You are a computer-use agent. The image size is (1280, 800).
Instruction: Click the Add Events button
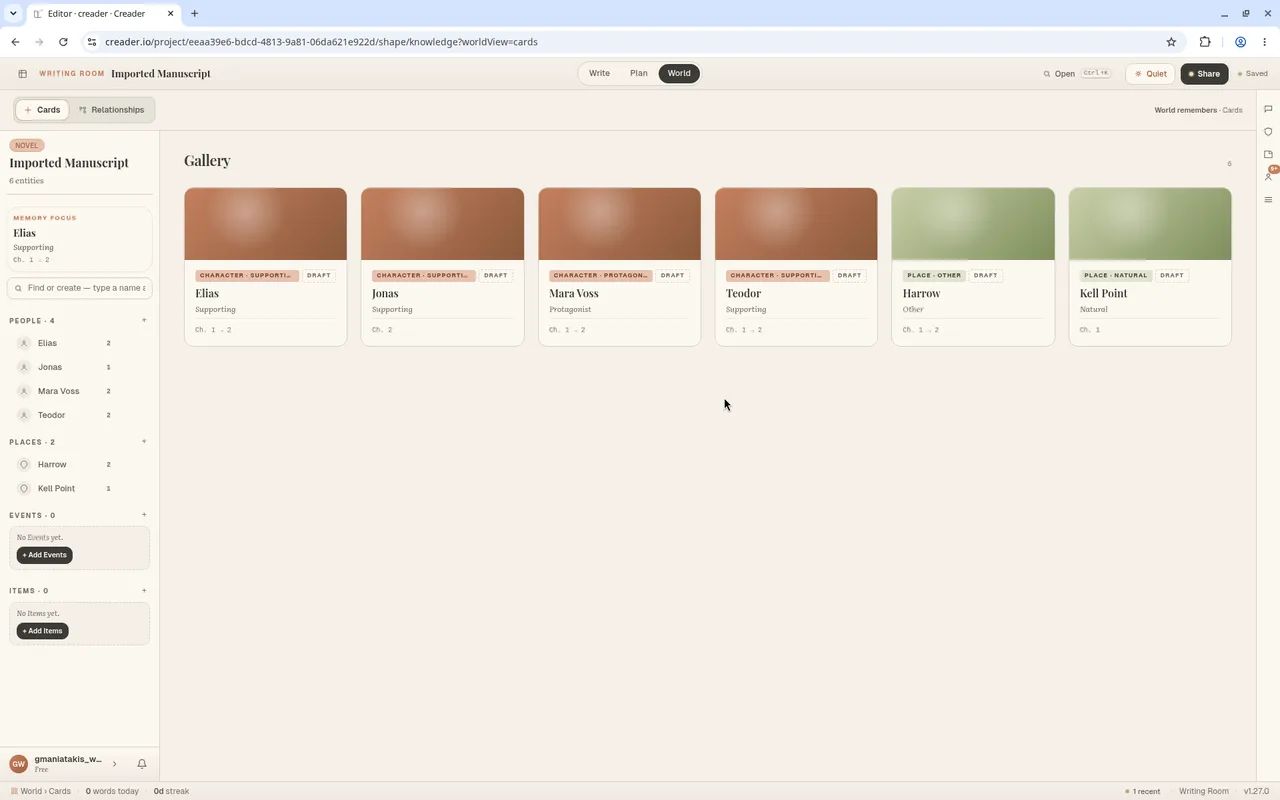[x=44, y=555]
